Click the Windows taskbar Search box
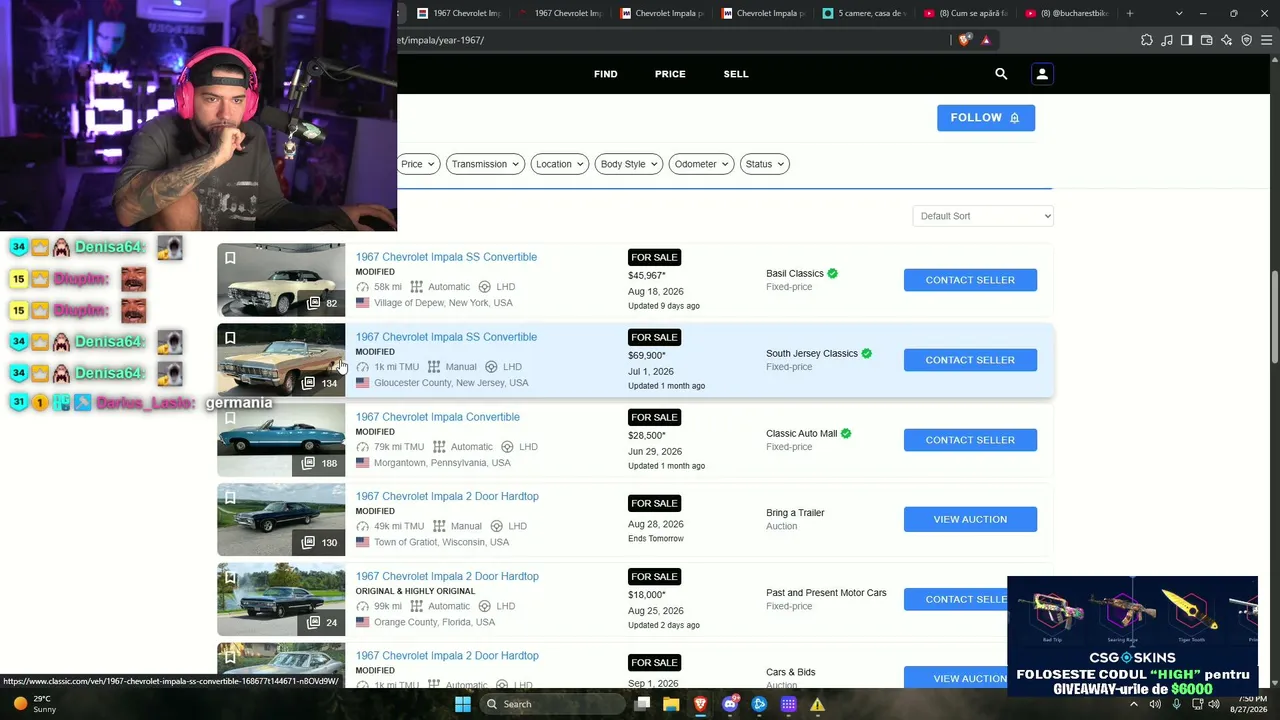The image size is (1280, 720). pyautogui.click(x=552, y=704)
